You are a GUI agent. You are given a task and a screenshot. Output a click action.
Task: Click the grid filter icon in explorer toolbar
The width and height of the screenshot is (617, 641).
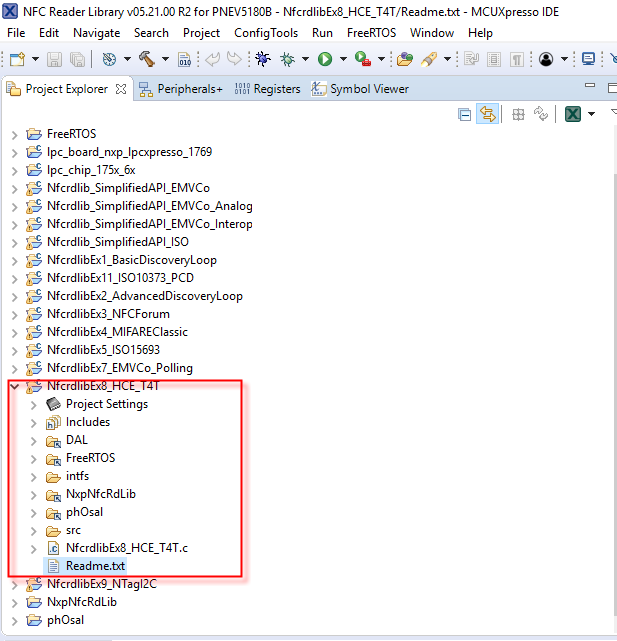518,114
